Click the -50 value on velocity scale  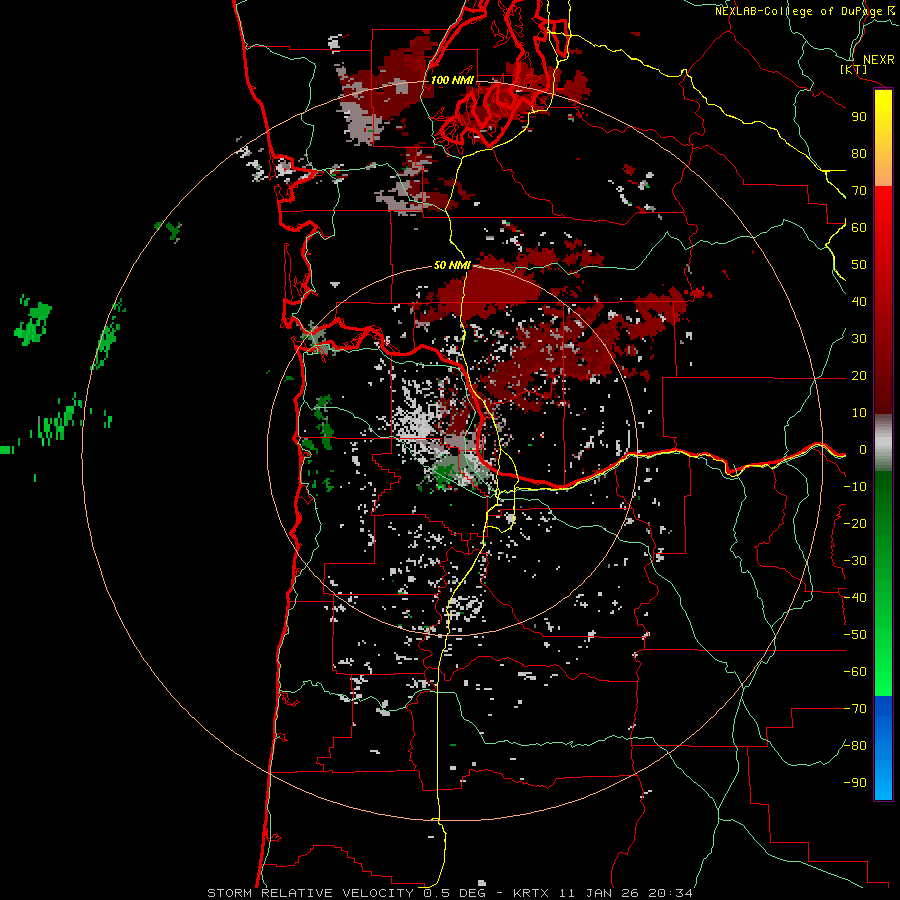855,635
